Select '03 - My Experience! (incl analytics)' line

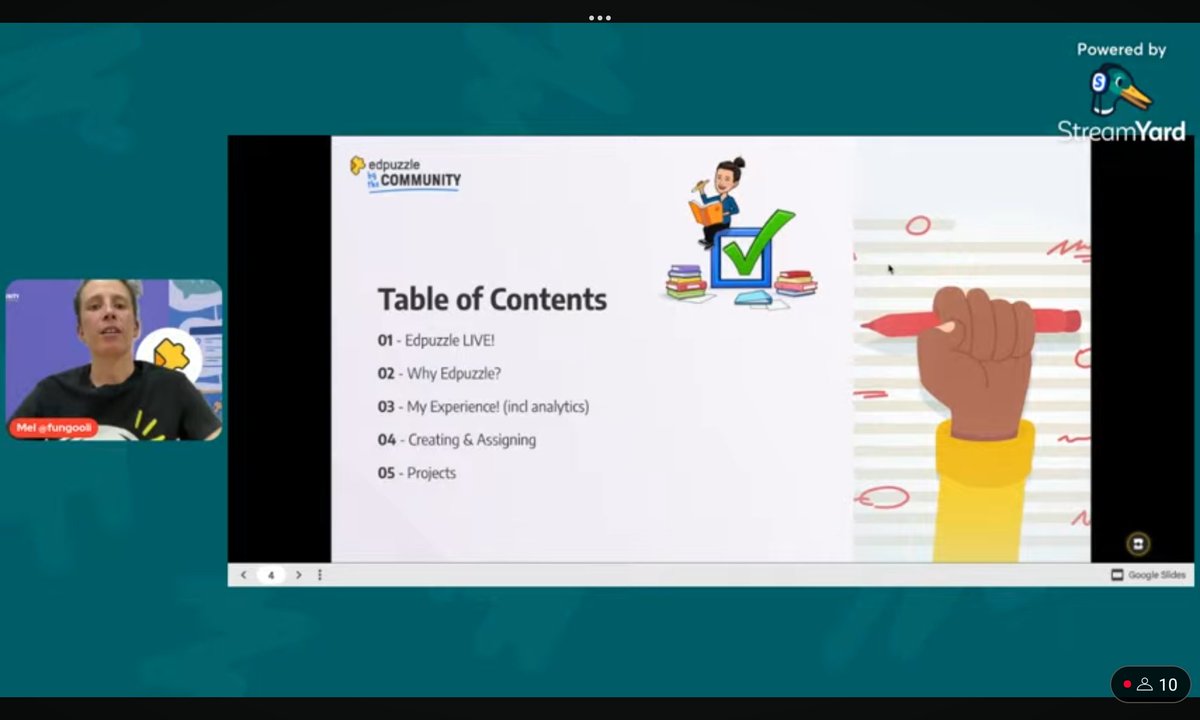(483, 407)
